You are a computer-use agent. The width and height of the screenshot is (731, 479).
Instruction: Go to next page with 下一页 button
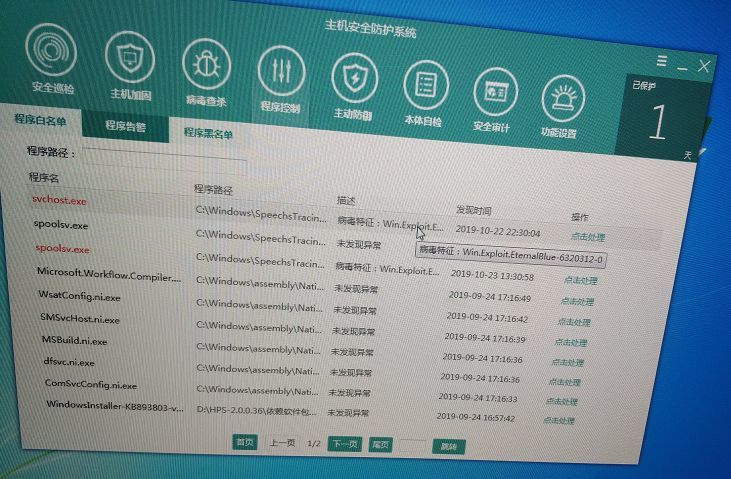click(x=345, y=444)
